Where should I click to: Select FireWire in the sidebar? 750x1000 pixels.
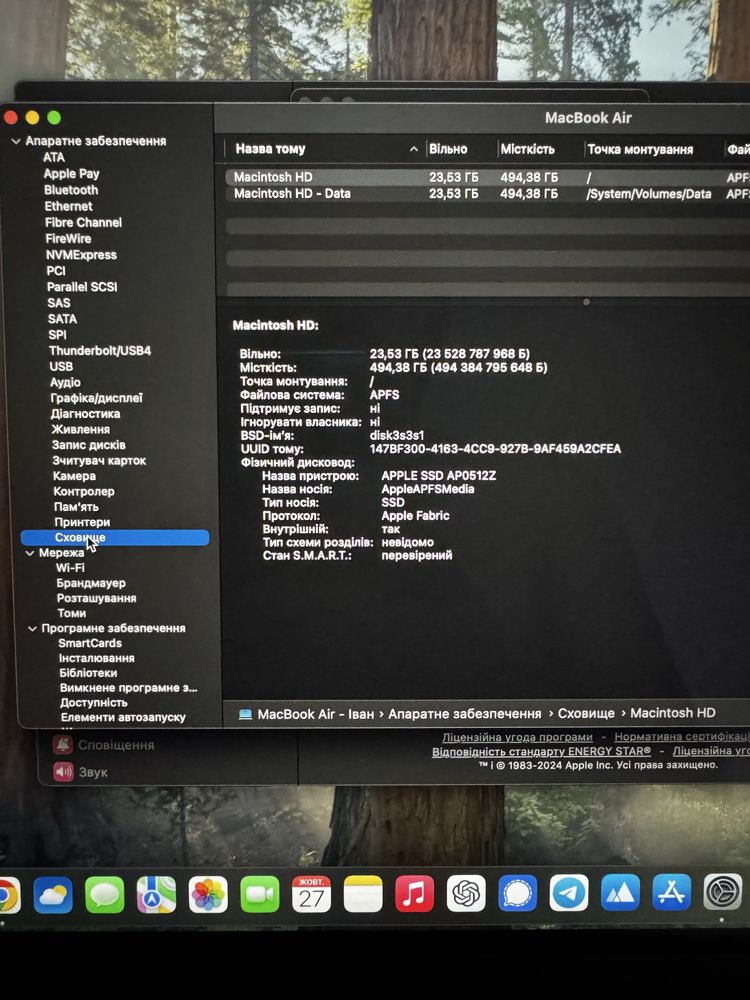click(68, 239)
